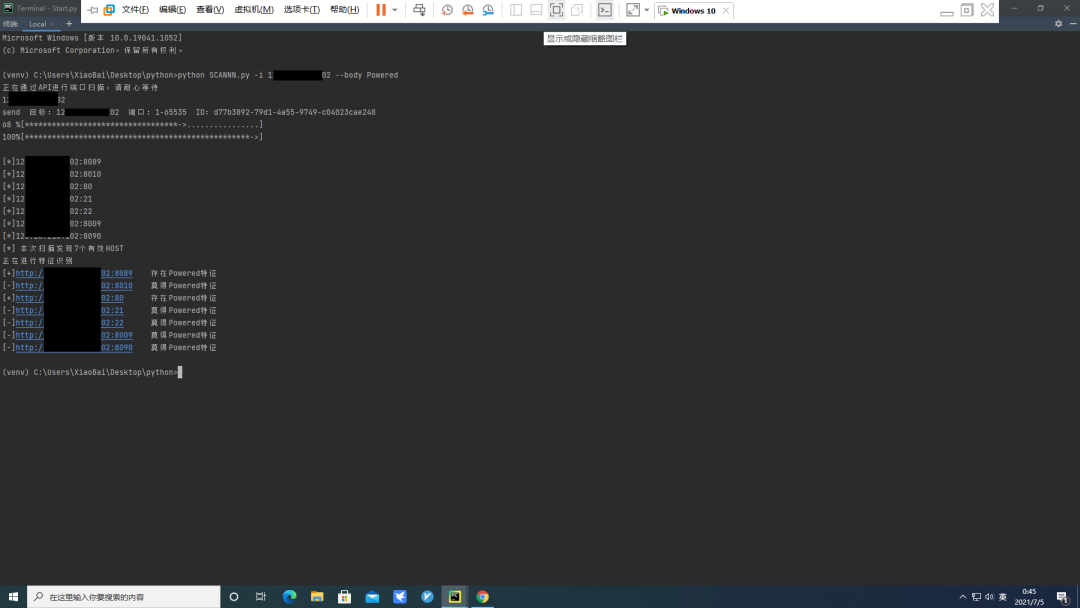
Task: Open the 文件(F) menu
Action: 135,10
